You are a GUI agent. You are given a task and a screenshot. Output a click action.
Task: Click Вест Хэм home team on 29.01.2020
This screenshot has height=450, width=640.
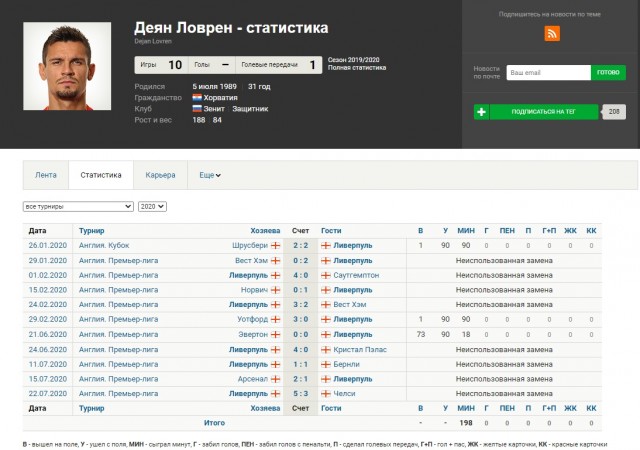[251, 261]
